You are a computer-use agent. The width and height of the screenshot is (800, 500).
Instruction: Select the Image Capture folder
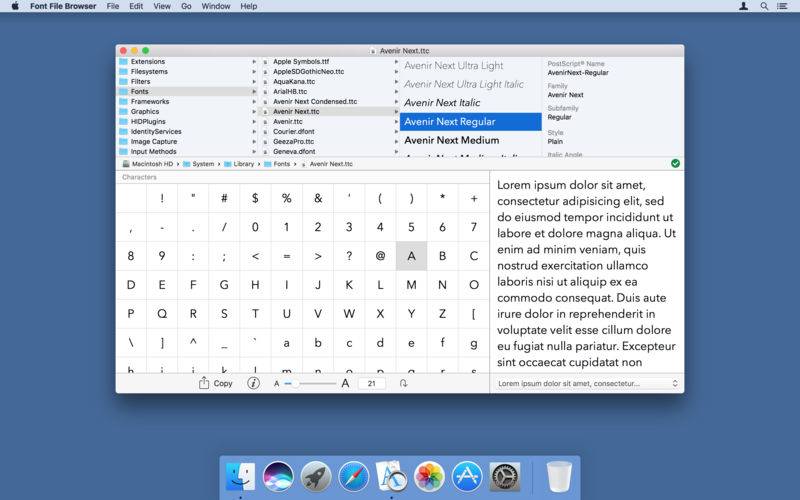(x=154, y=141)
